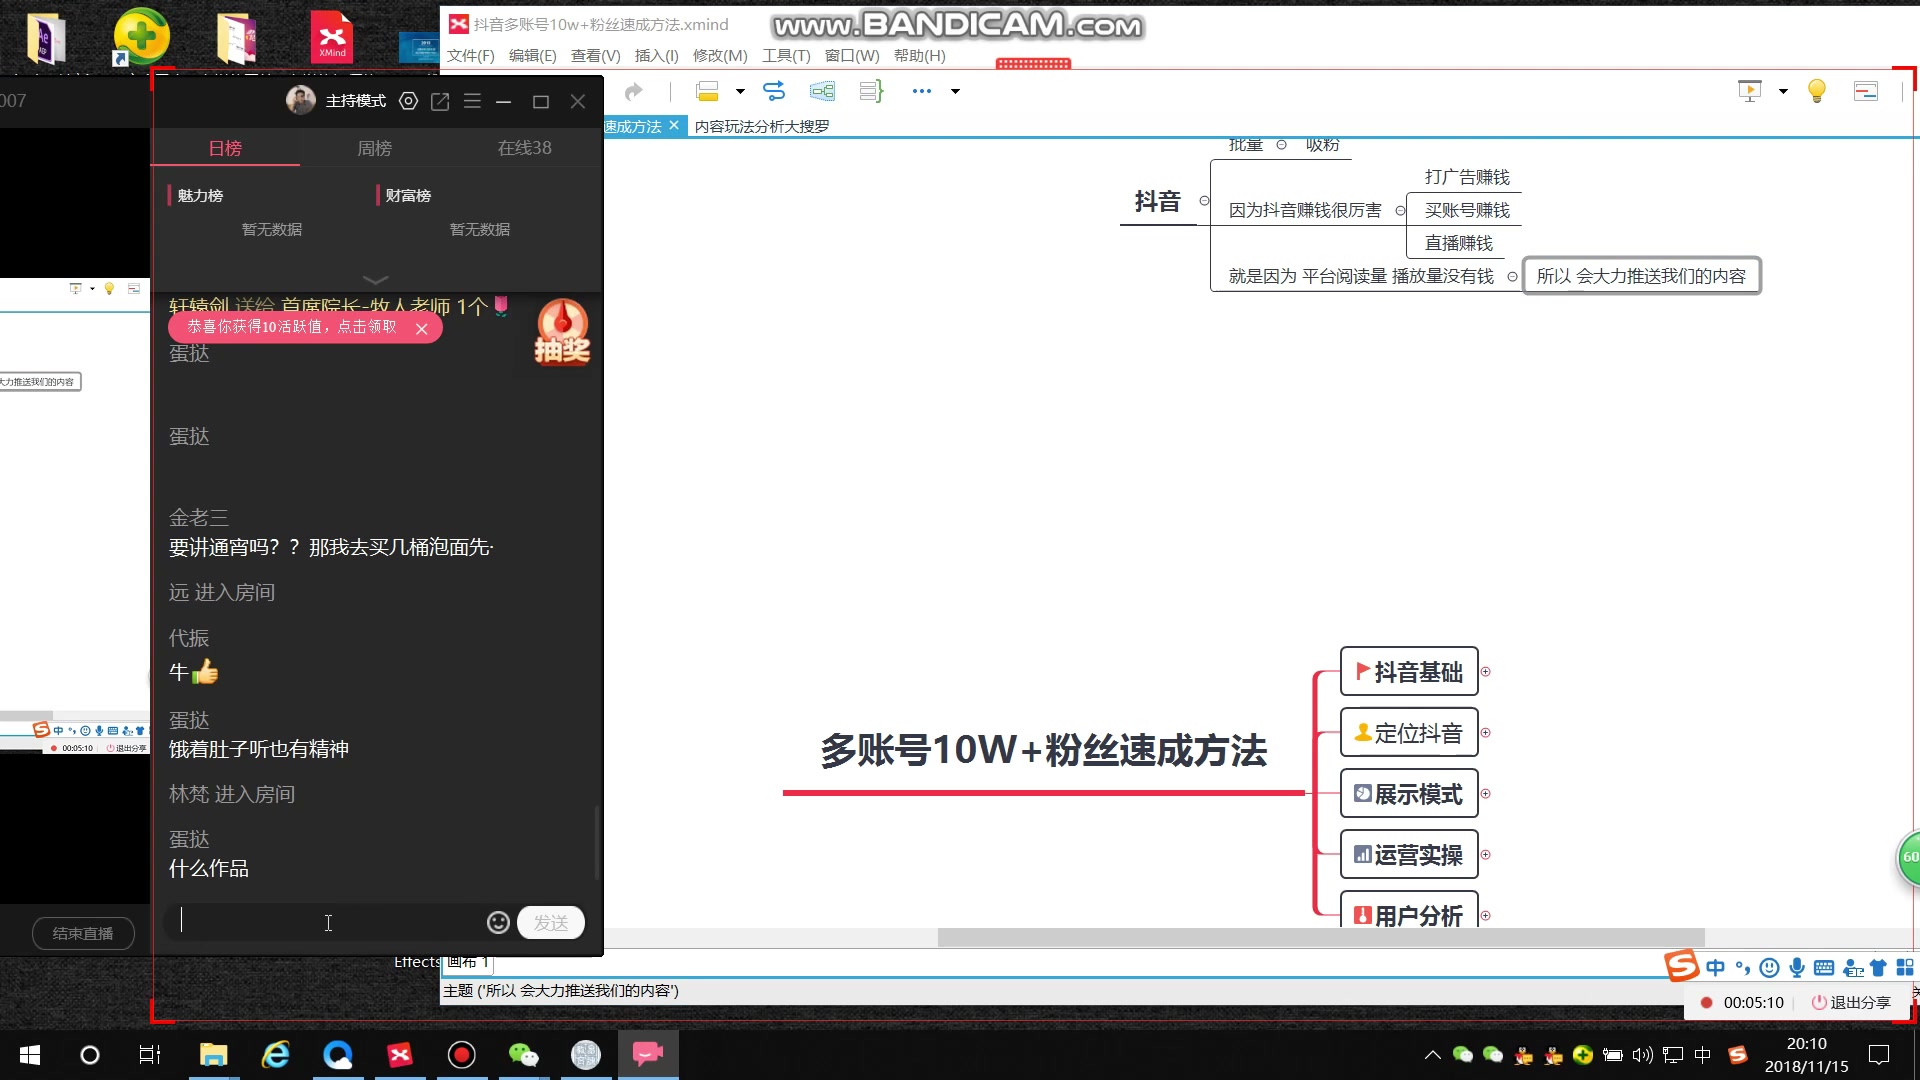Screen dimensions: 1920x1080
Task: Click the Gantt view icon at toolbar right
Action: point(1866,91)
